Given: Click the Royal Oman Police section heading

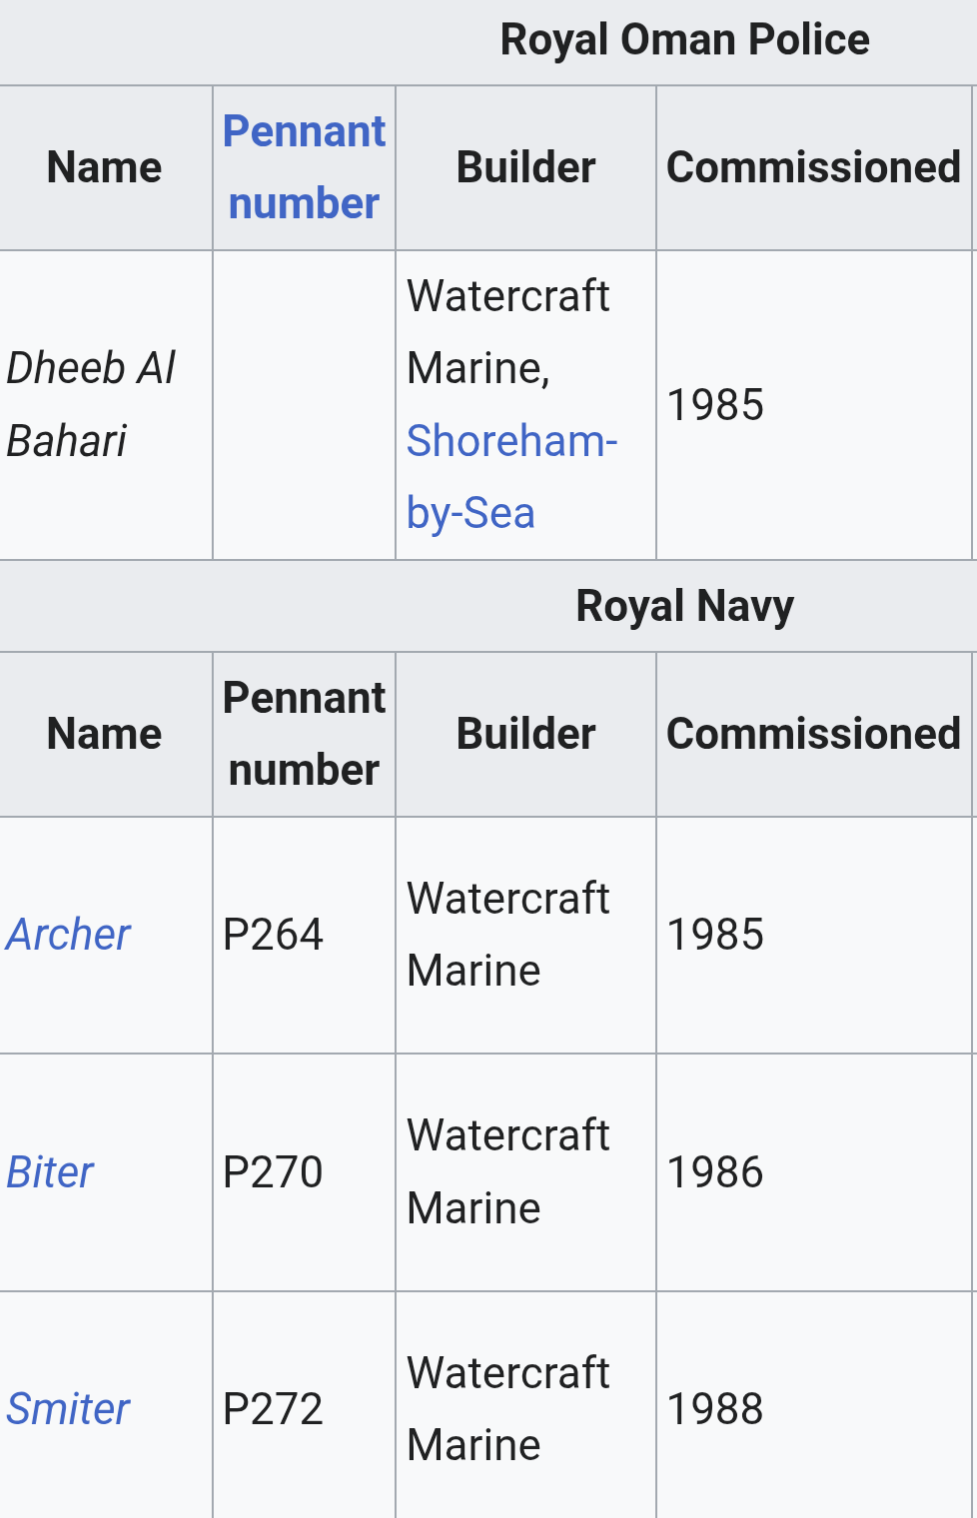Looking at the screenshot, I should [684, 40].
